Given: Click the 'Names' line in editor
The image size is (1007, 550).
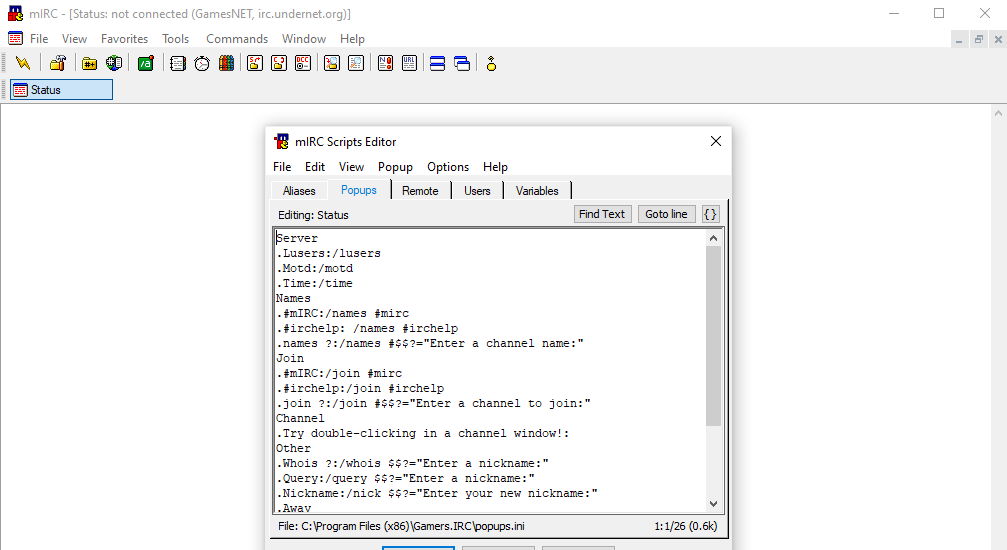Looking at the screenshot, I should pos(293,298).
